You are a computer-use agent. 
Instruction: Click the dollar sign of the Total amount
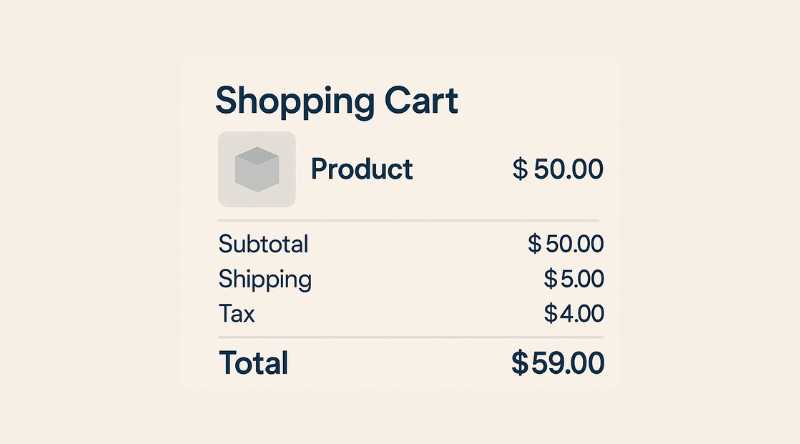pos(520,363)
